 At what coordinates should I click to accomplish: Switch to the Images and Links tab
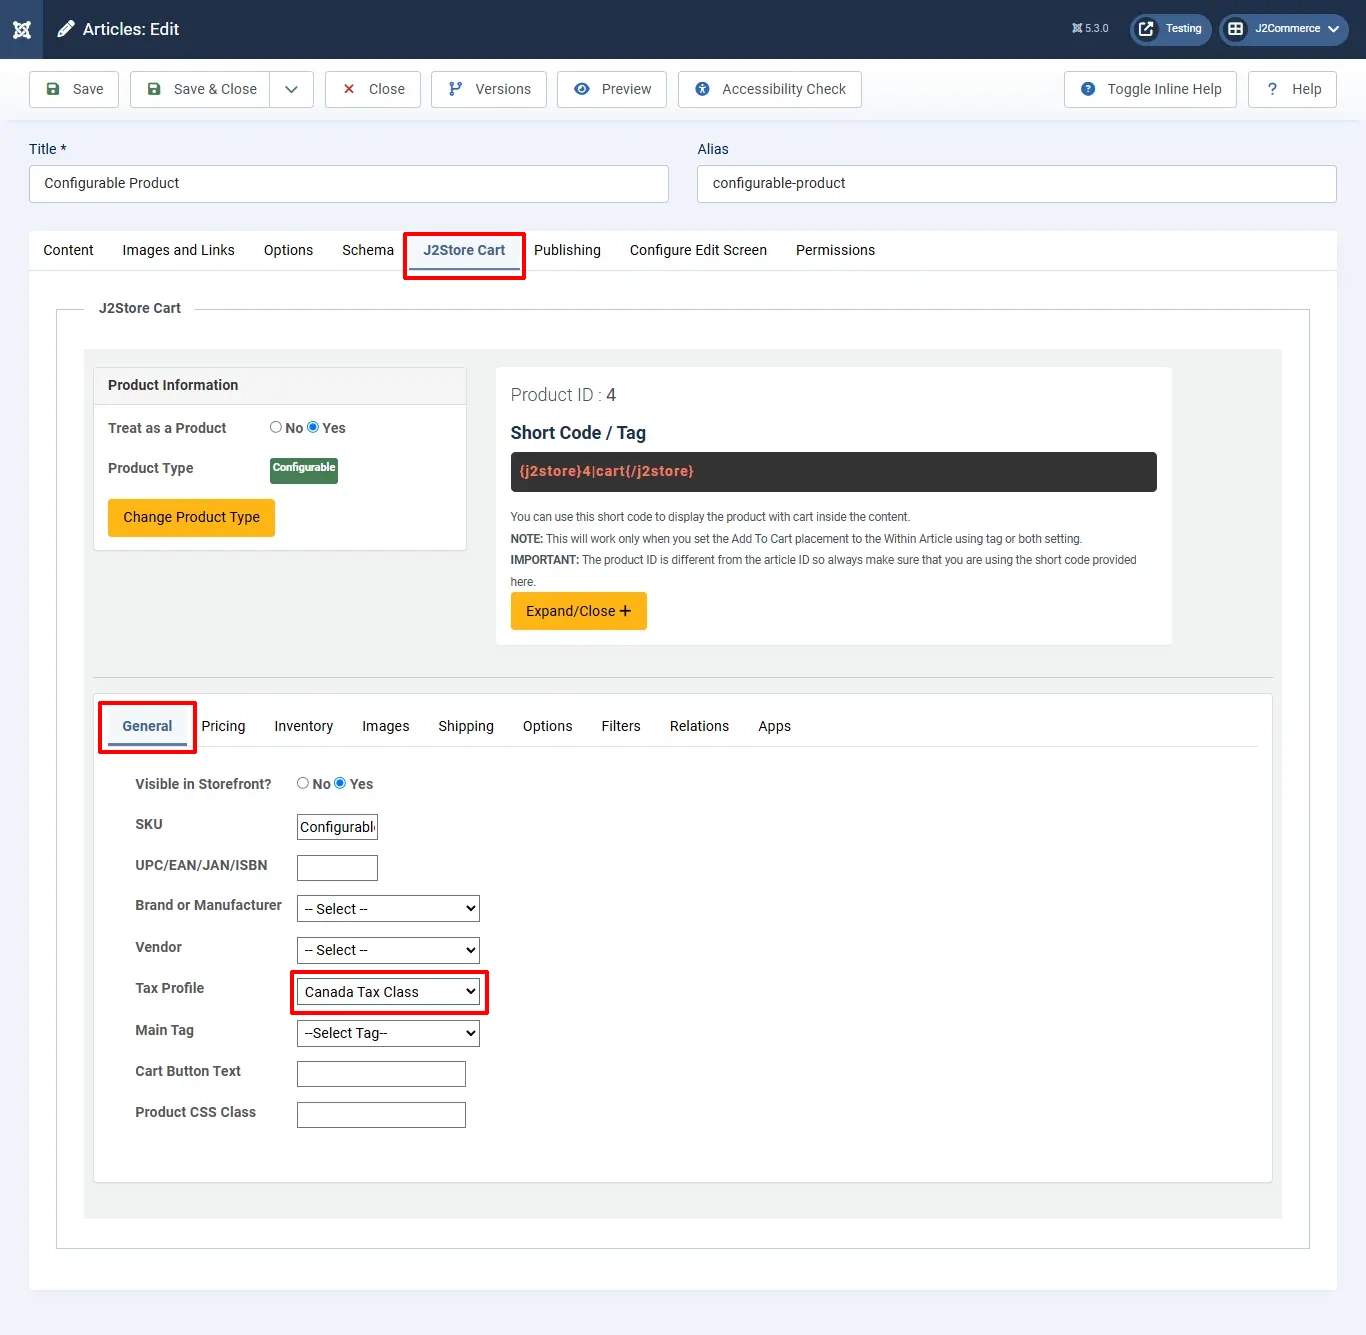pos(178,250)
